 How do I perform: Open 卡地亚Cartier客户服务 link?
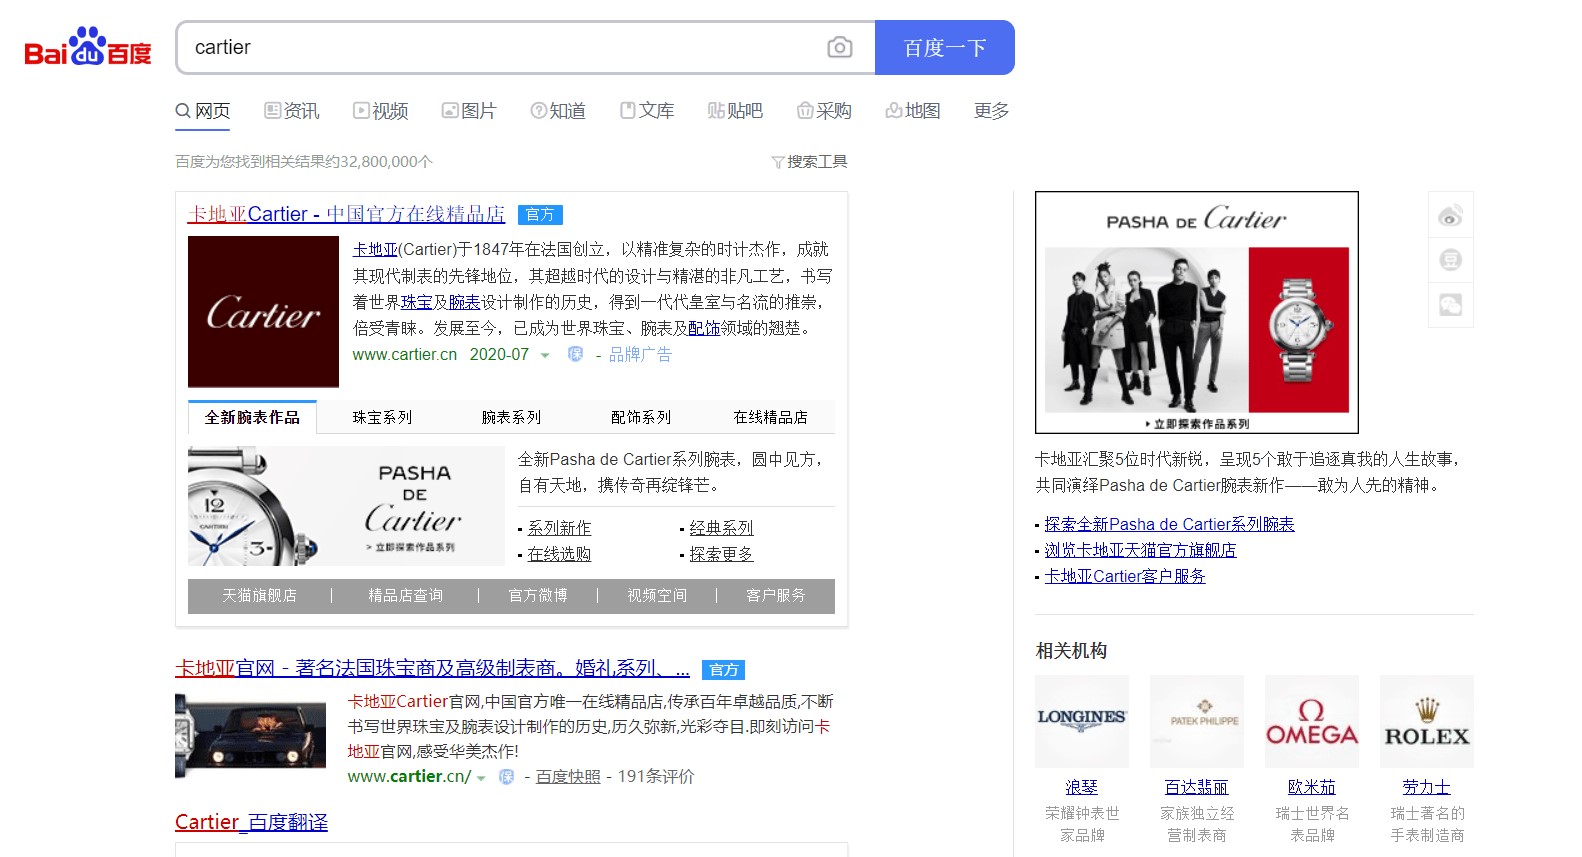(x=1125, y=576)
